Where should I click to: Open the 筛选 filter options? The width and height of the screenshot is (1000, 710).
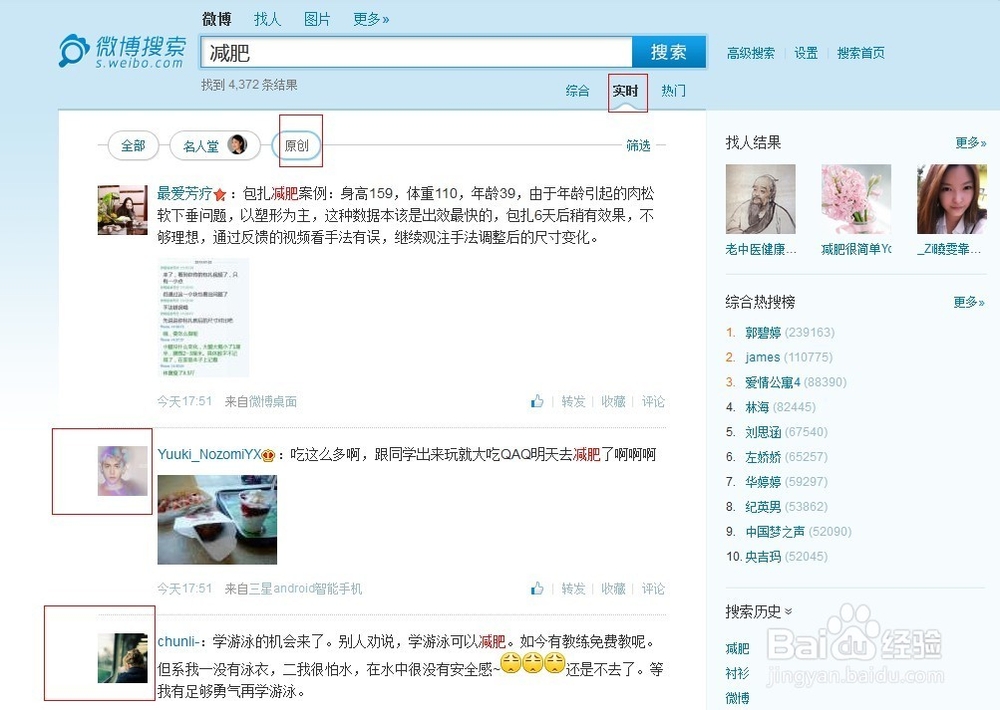638,145
